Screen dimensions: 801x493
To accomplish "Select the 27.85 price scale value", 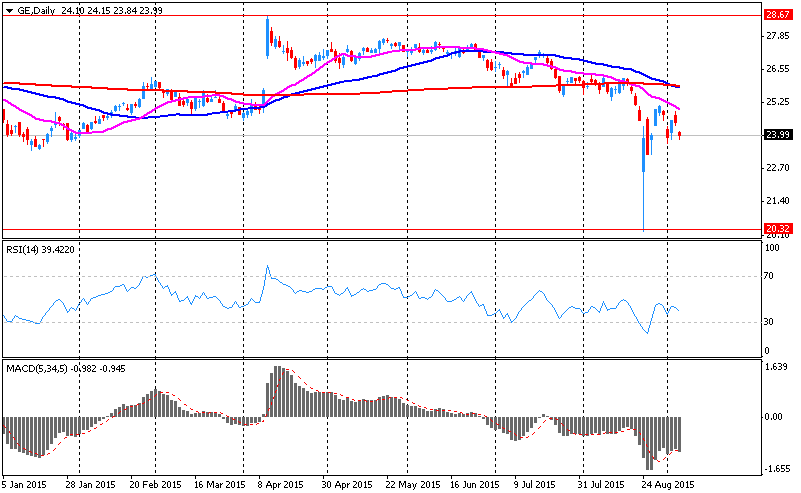I will pyautogui.click(x=778, y=36).
